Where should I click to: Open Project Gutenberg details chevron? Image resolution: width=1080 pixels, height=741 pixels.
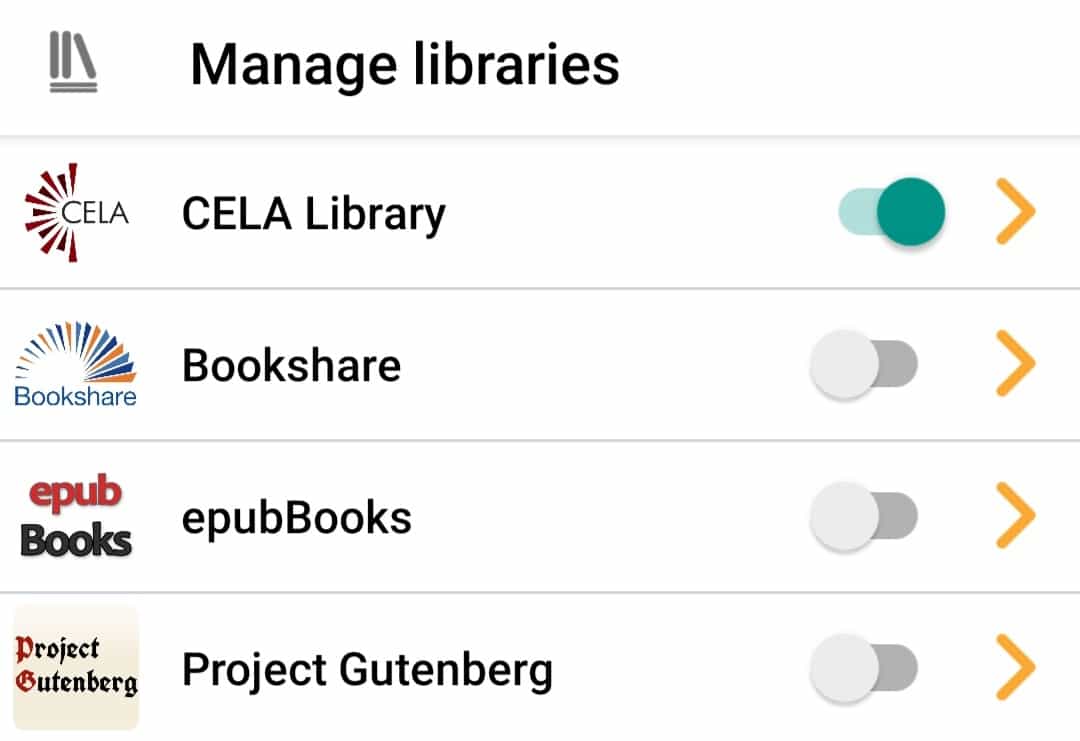click(x=1016, y=667)
